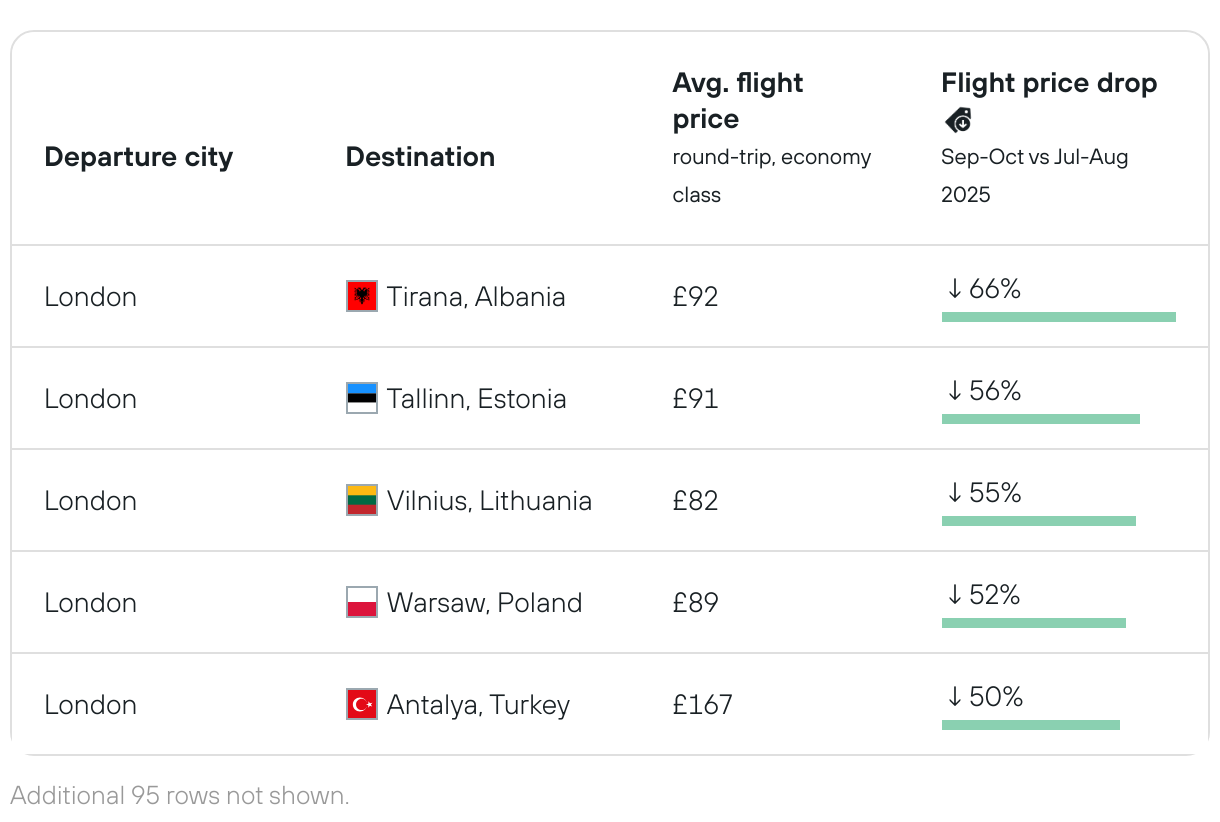
Task: Click the Departure city column header
Action: [x=138, y=157]
